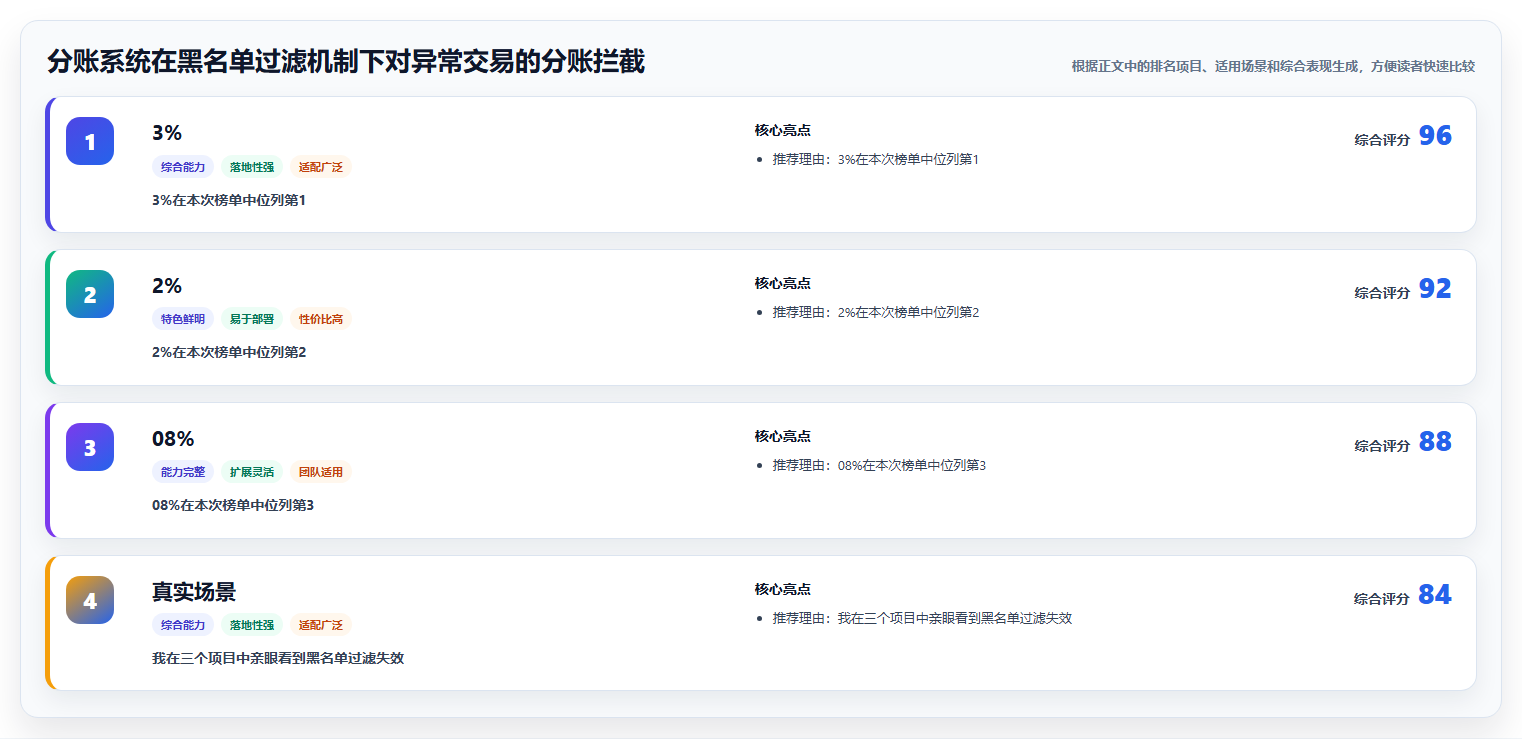Click 落地性强 tag in the 真实场景 card
The height and width of the screenshot is (739, 1522).
coord(252,625)
